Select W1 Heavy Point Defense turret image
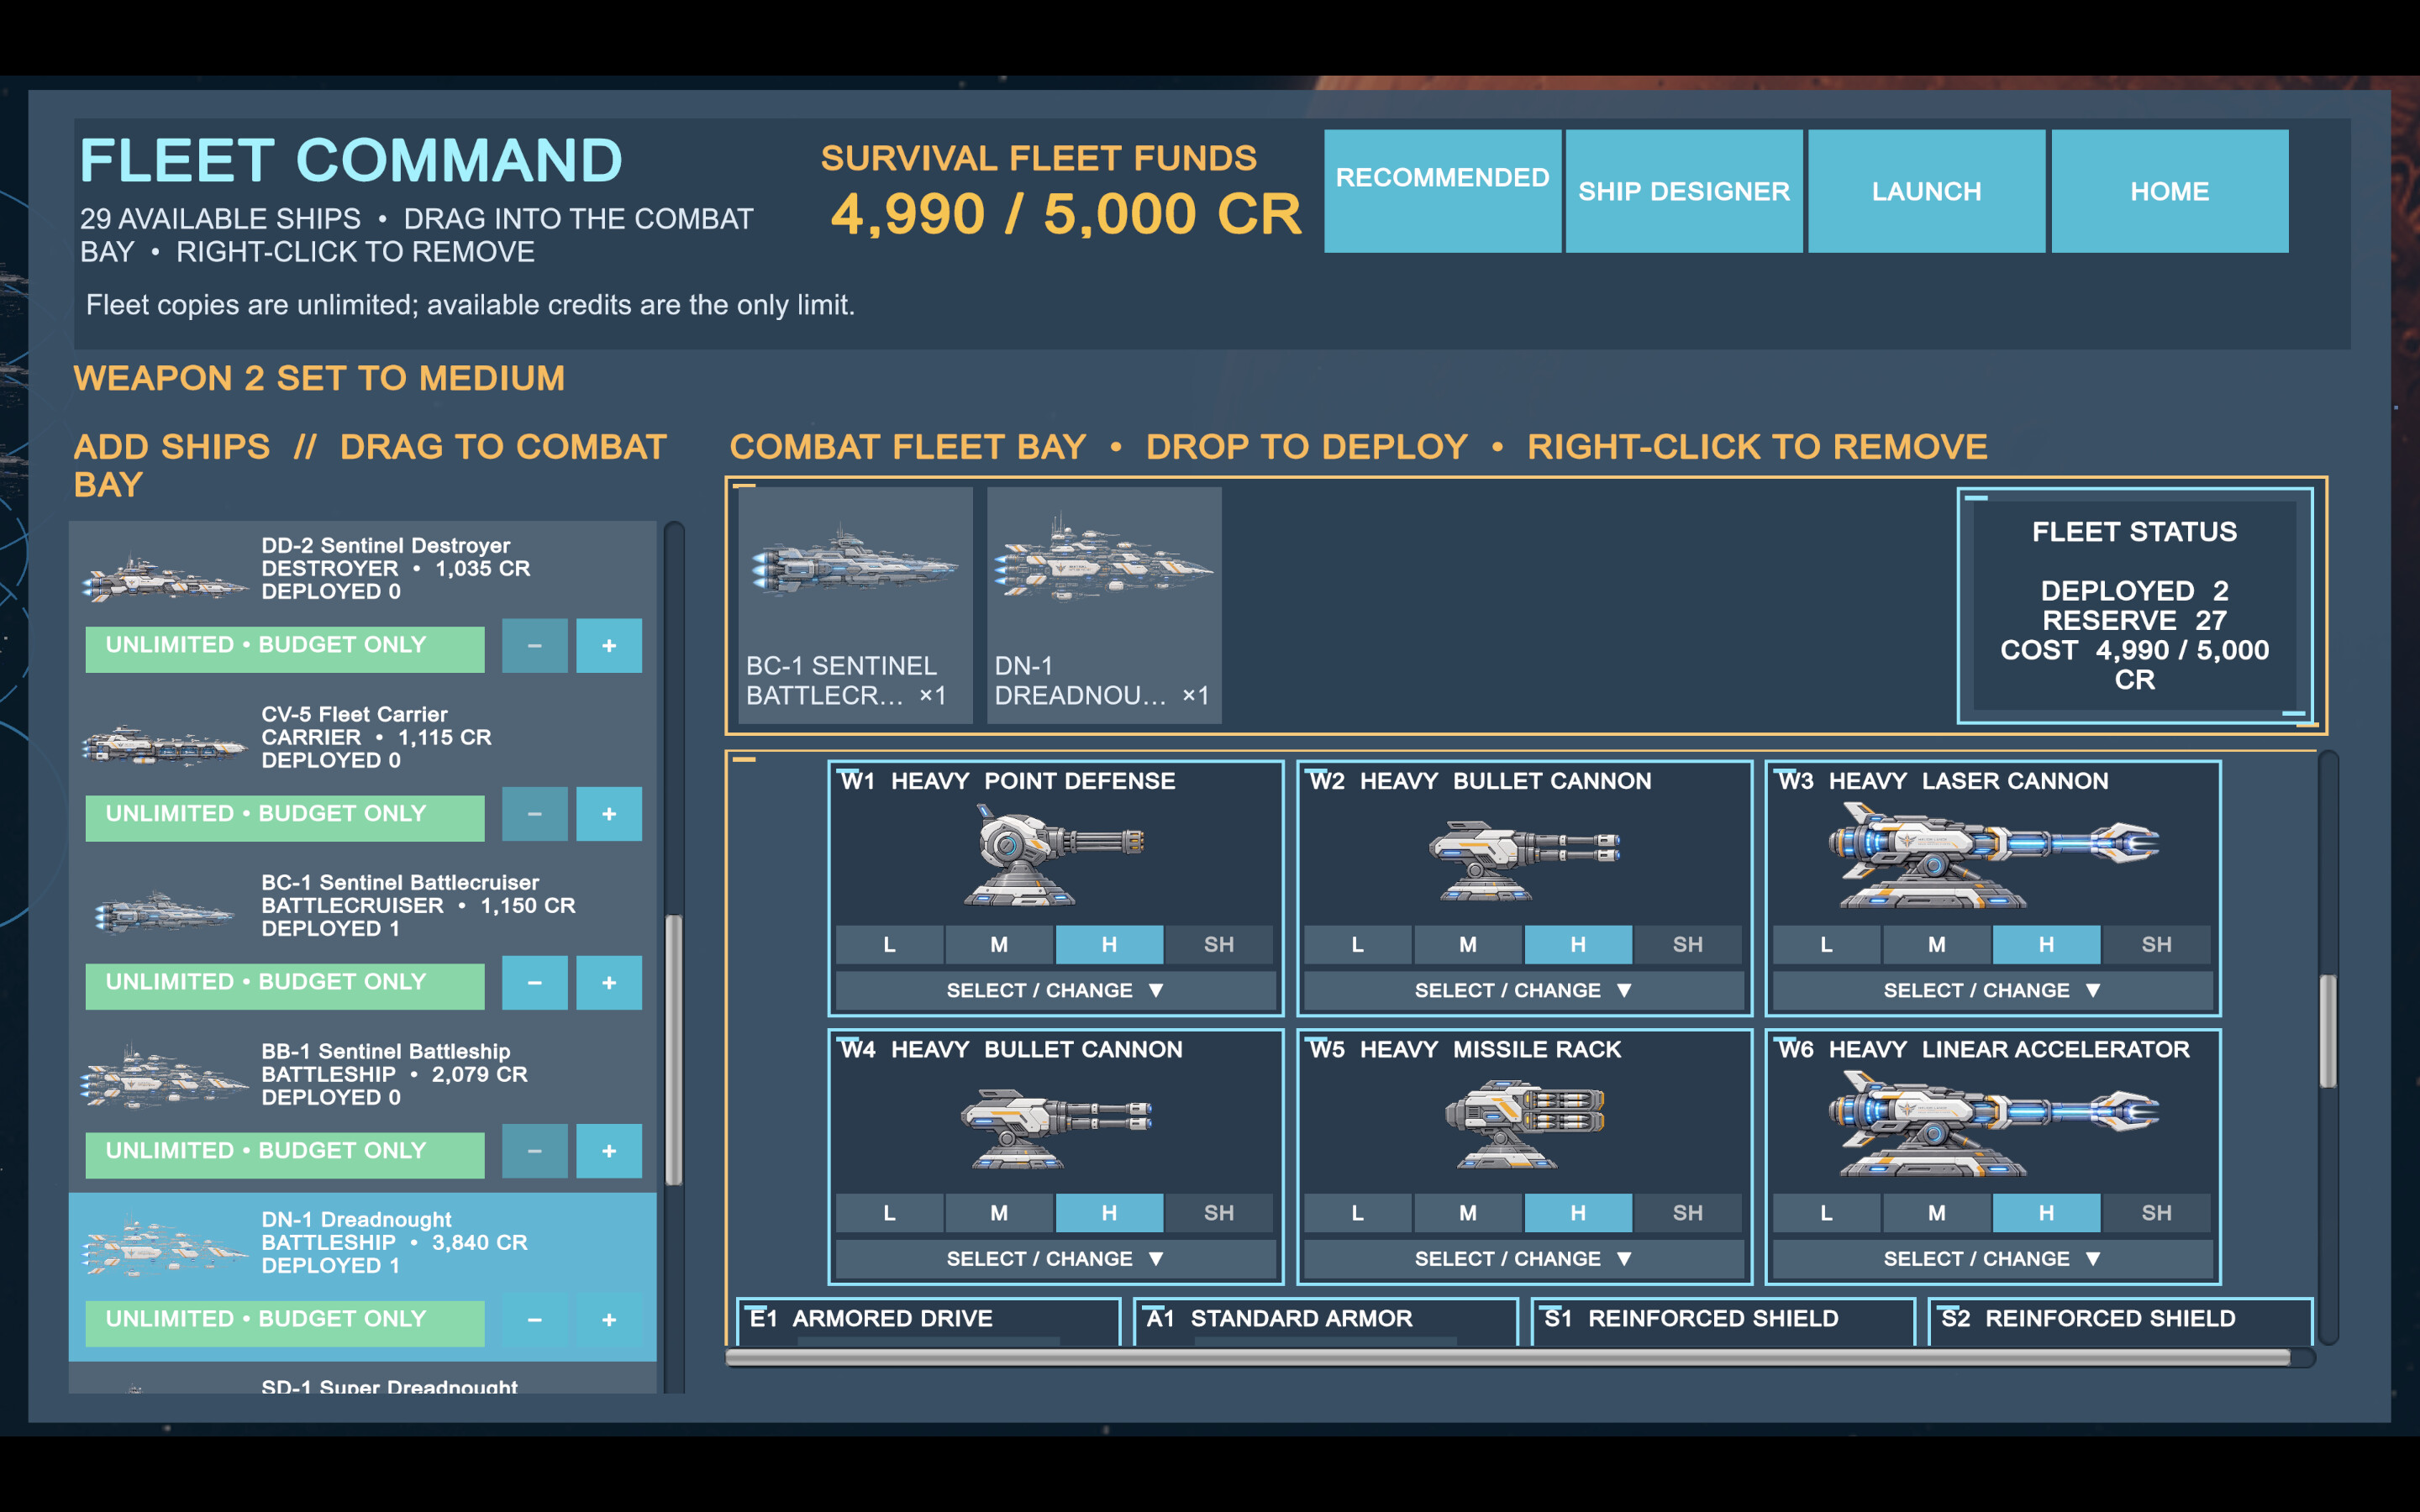The height and width of the screenshot is (1512, 2420). point(1055,856)
